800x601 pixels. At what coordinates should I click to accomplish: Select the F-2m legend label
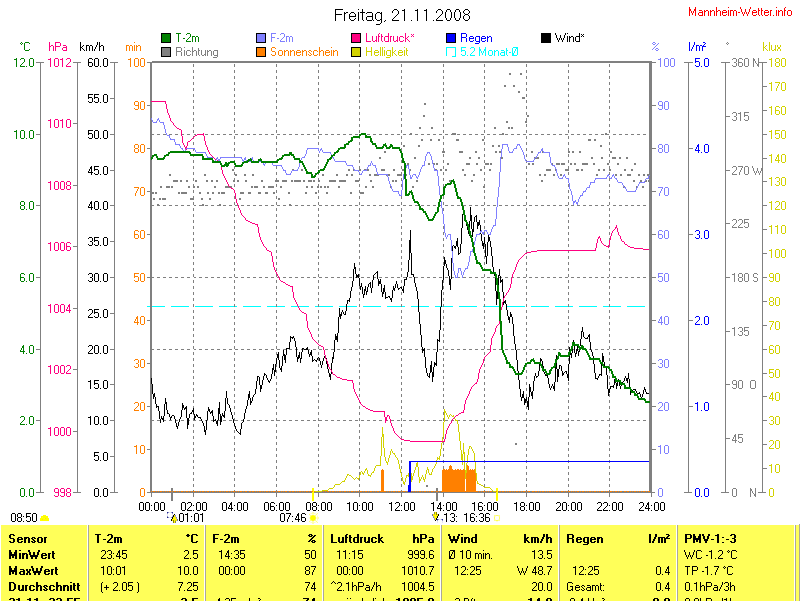(x=282, y=38)
